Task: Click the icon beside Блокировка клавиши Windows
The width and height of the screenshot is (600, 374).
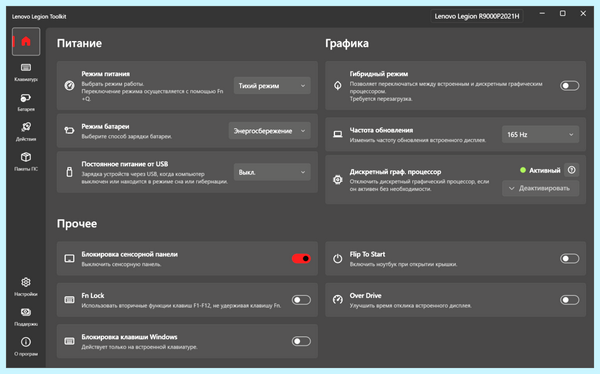Action: point(69,341)
